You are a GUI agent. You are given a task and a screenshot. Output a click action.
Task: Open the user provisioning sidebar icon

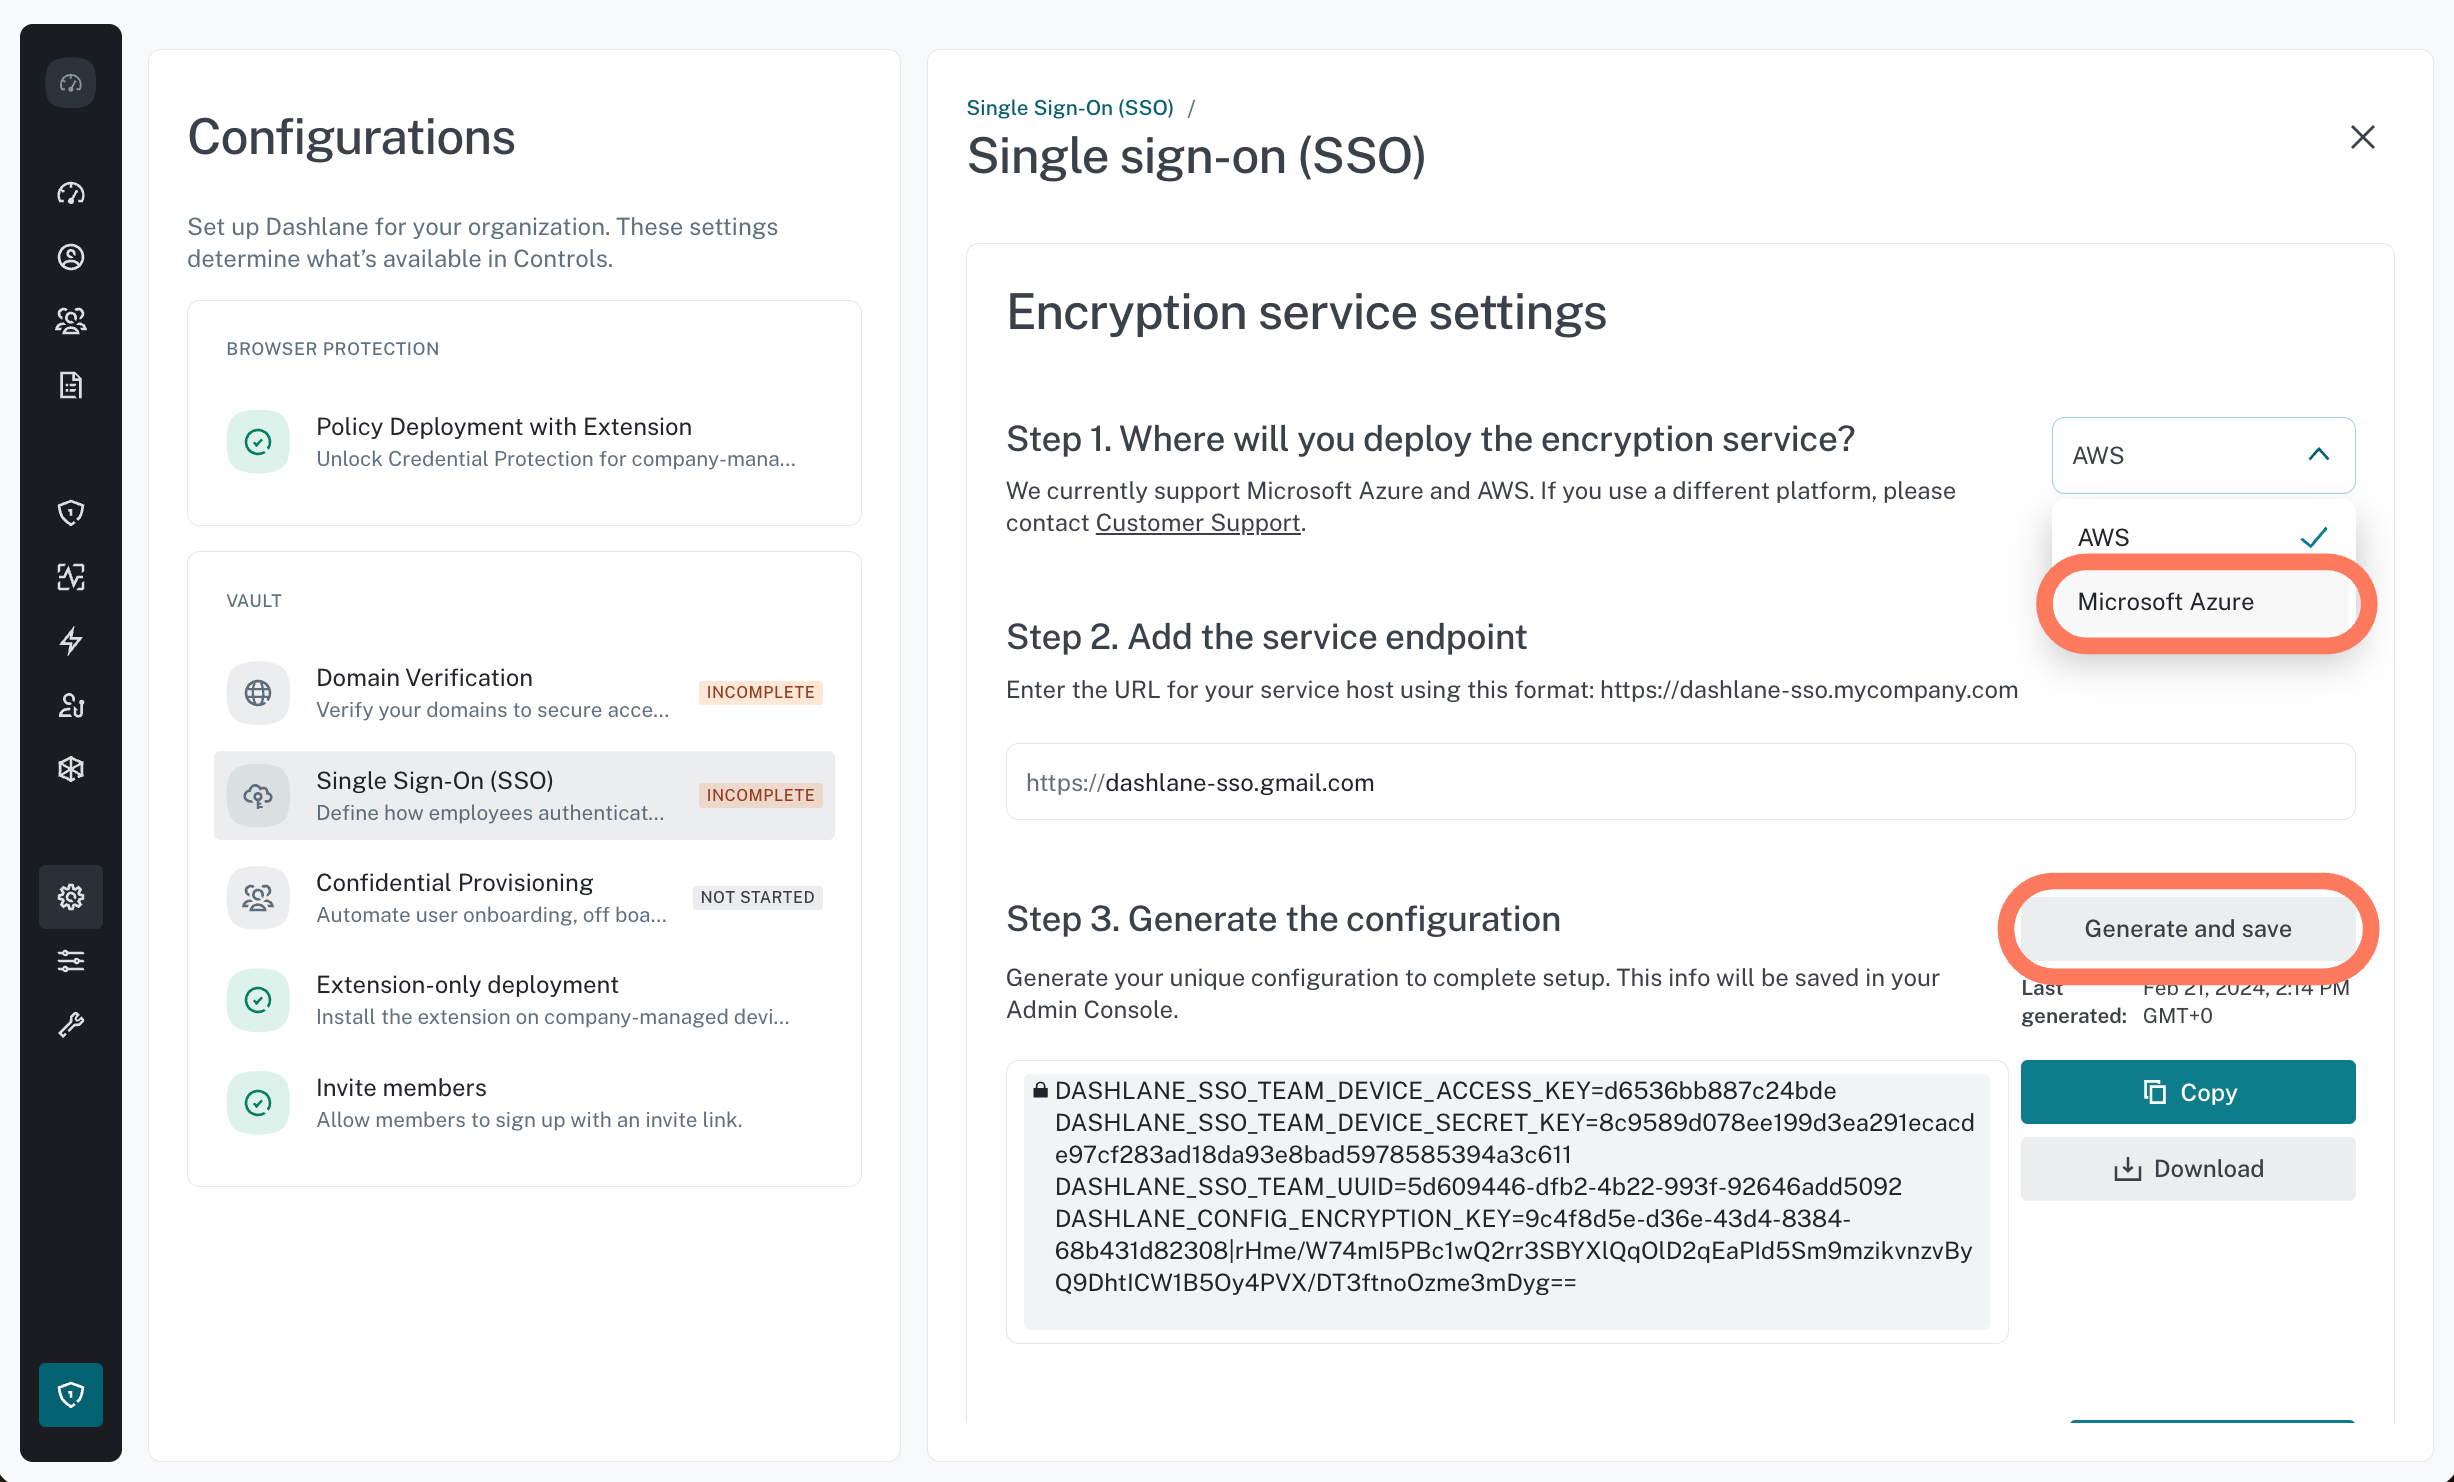click(x=71, y=705)
